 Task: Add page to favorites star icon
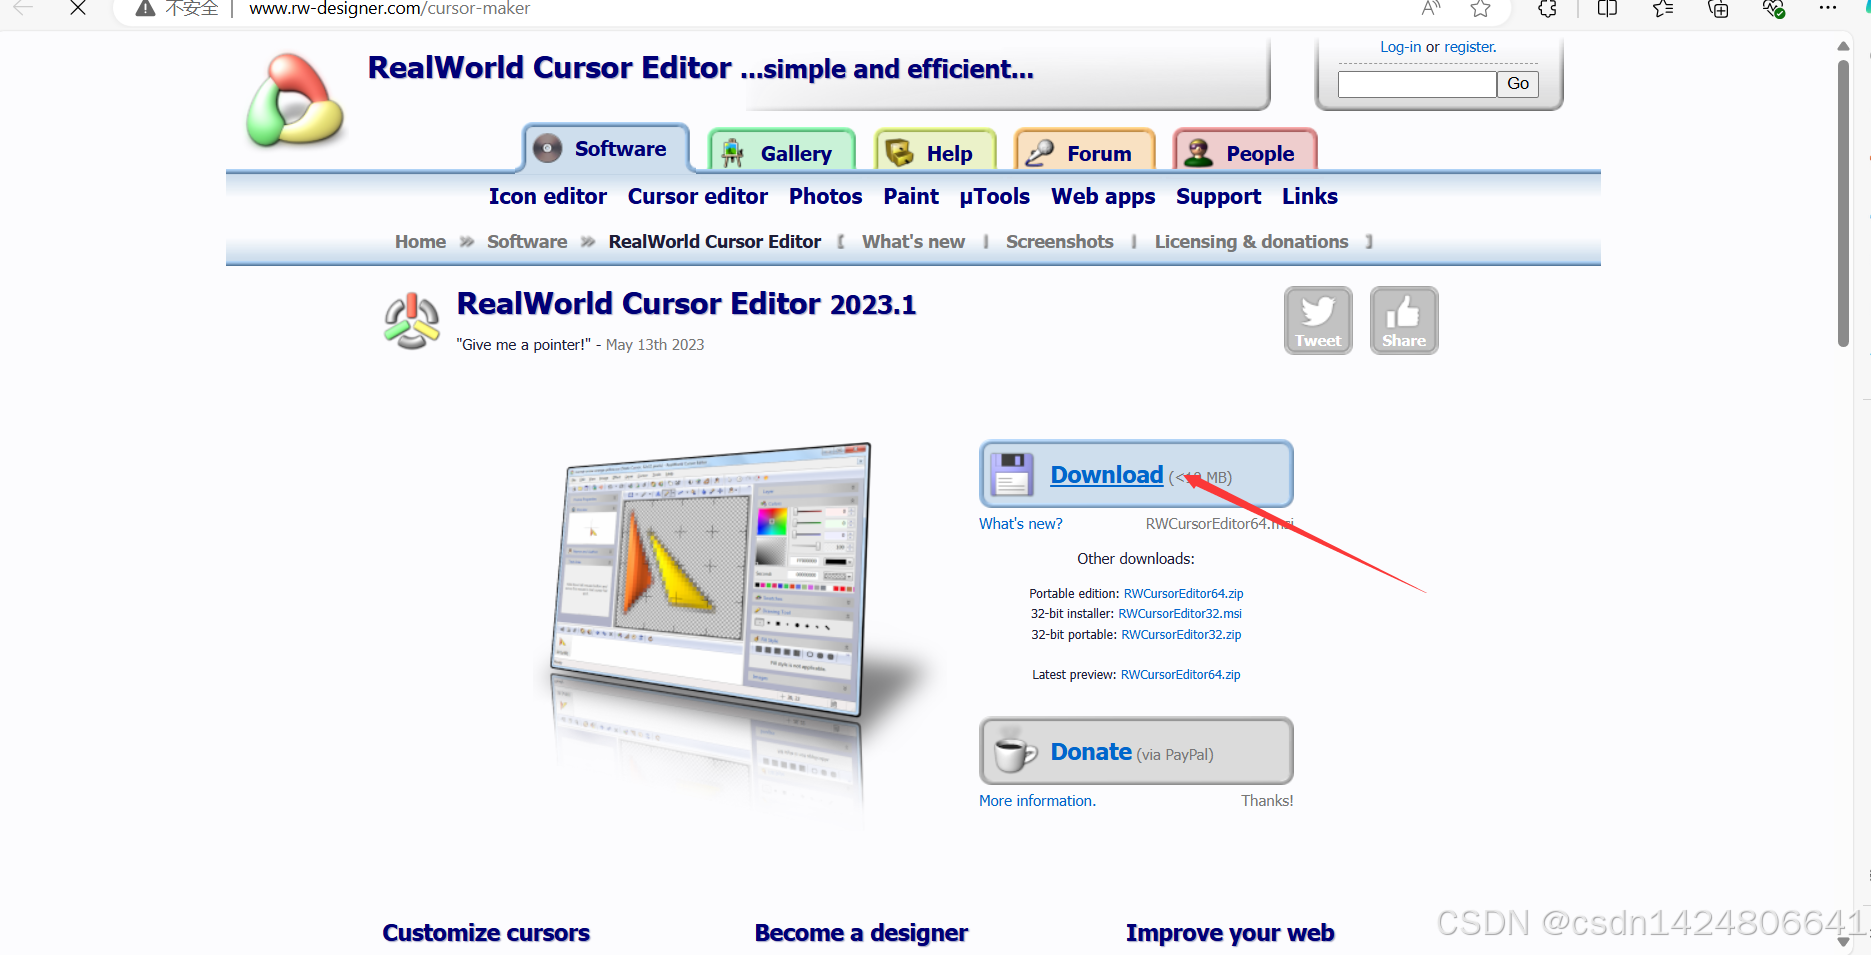(1481, 9)
